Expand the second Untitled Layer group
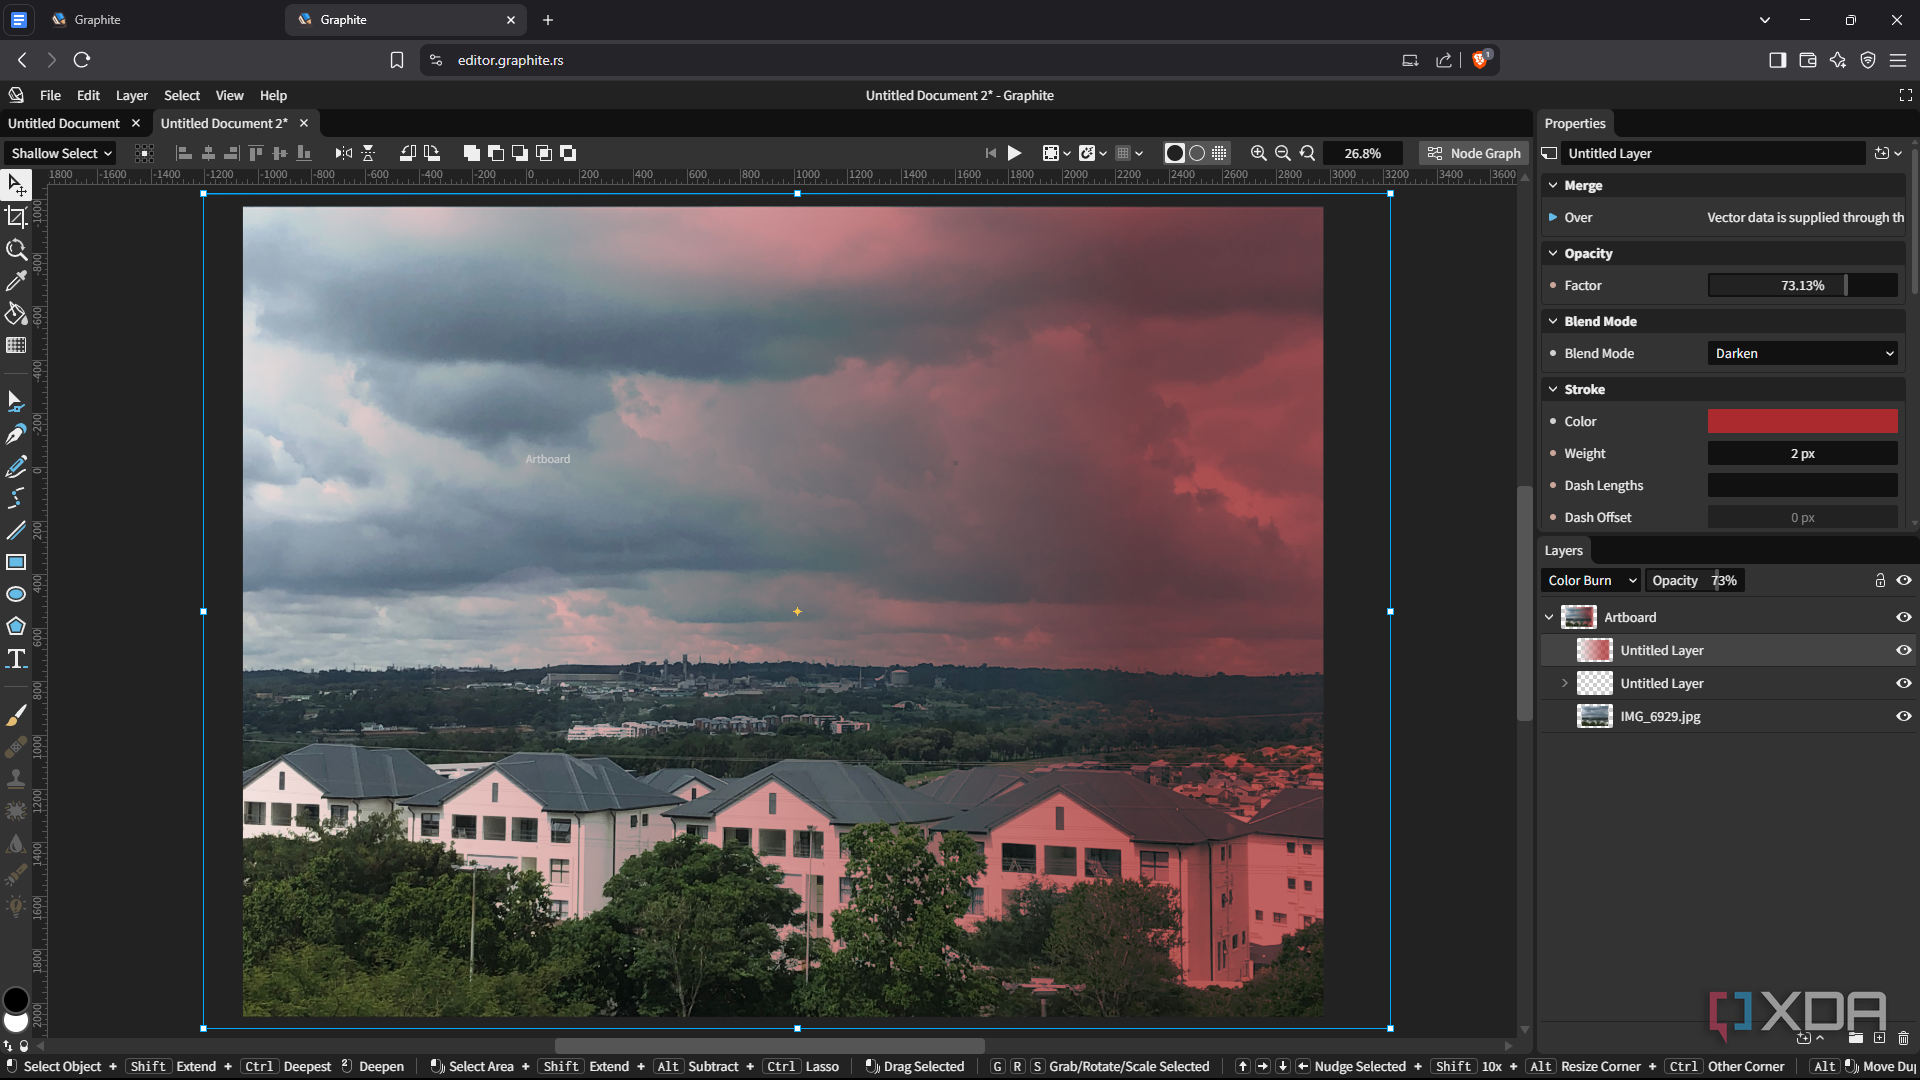This screenshot has width=1920, height=1080. point(1565,683)
